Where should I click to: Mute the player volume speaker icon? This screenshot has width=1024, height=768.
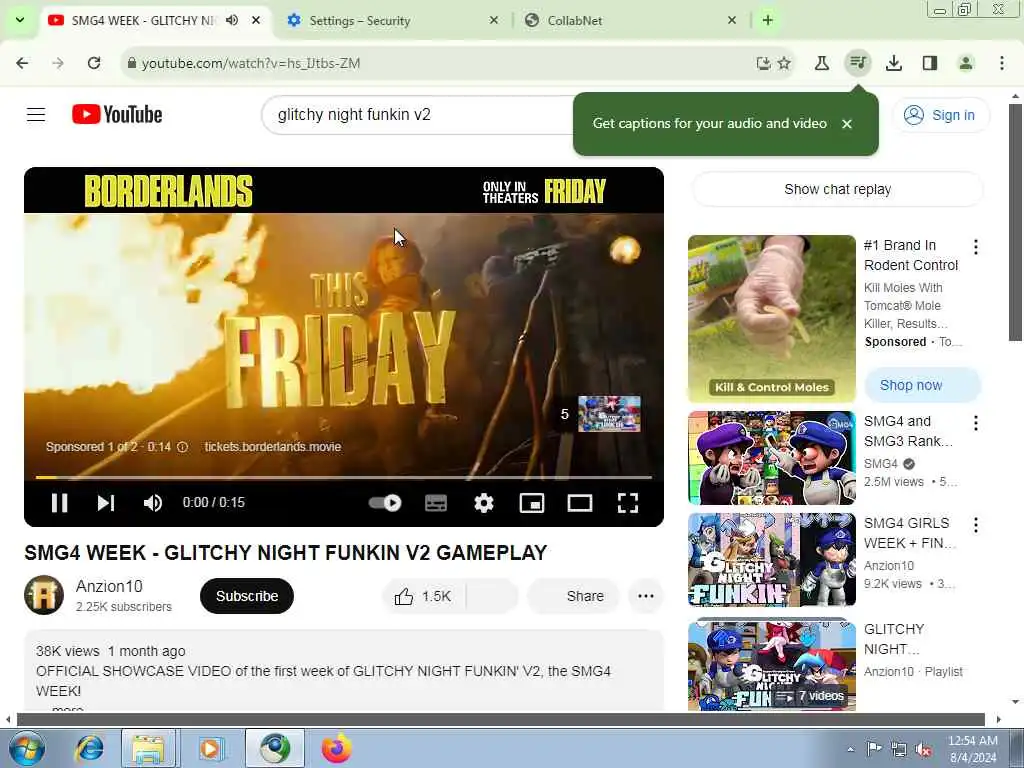(153, 503)
